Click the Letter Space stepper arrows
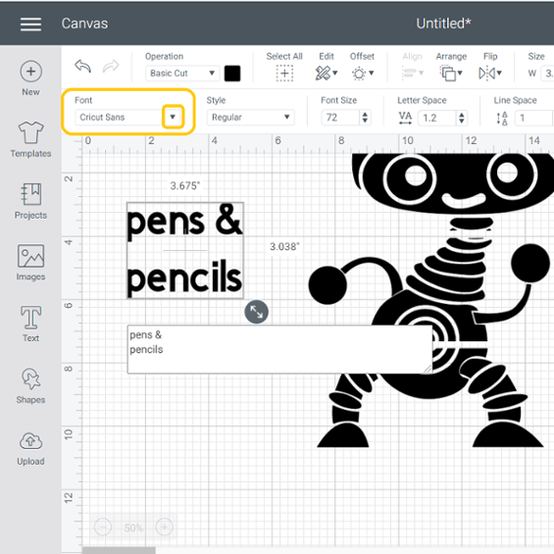The width and height of the screenshot is (554, 554). click(x=461, y=118)
